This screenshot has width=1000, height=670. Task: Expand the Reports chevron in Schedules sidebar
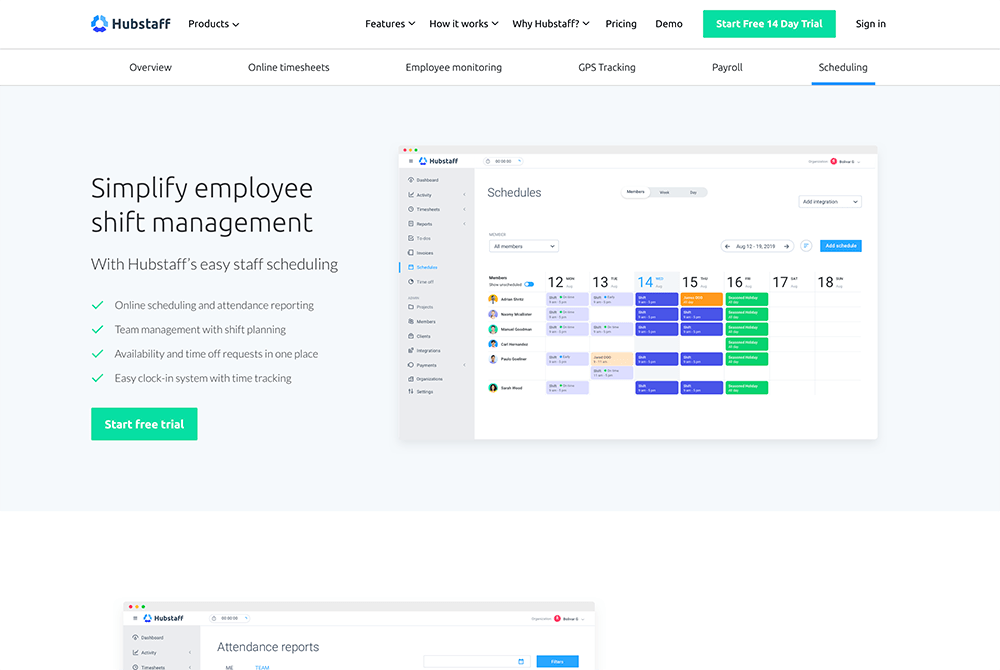464,224
